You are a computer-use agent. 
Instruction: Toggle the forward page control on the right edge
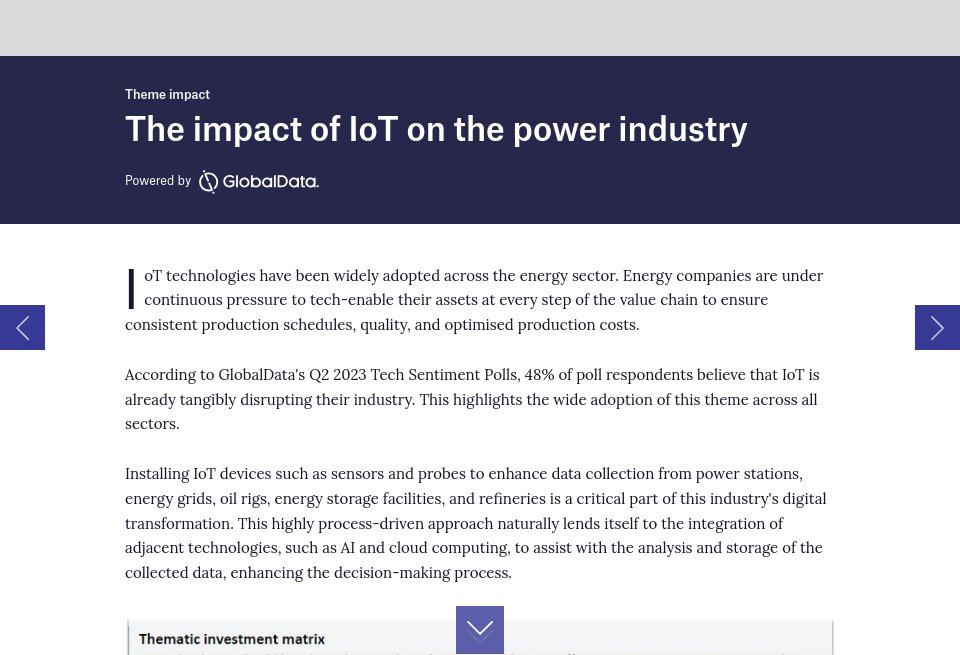[x=937, y=327]
